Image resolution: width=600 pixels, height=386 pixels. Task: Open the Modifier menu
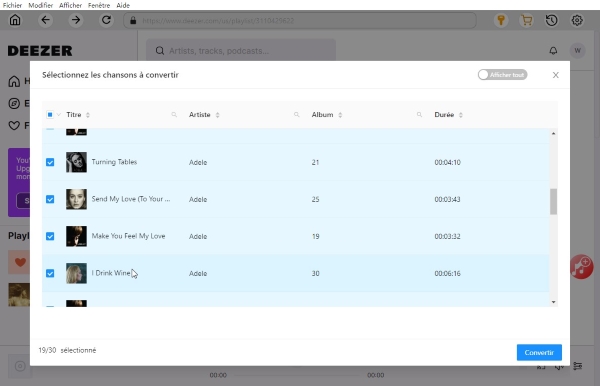pos(41,5)
